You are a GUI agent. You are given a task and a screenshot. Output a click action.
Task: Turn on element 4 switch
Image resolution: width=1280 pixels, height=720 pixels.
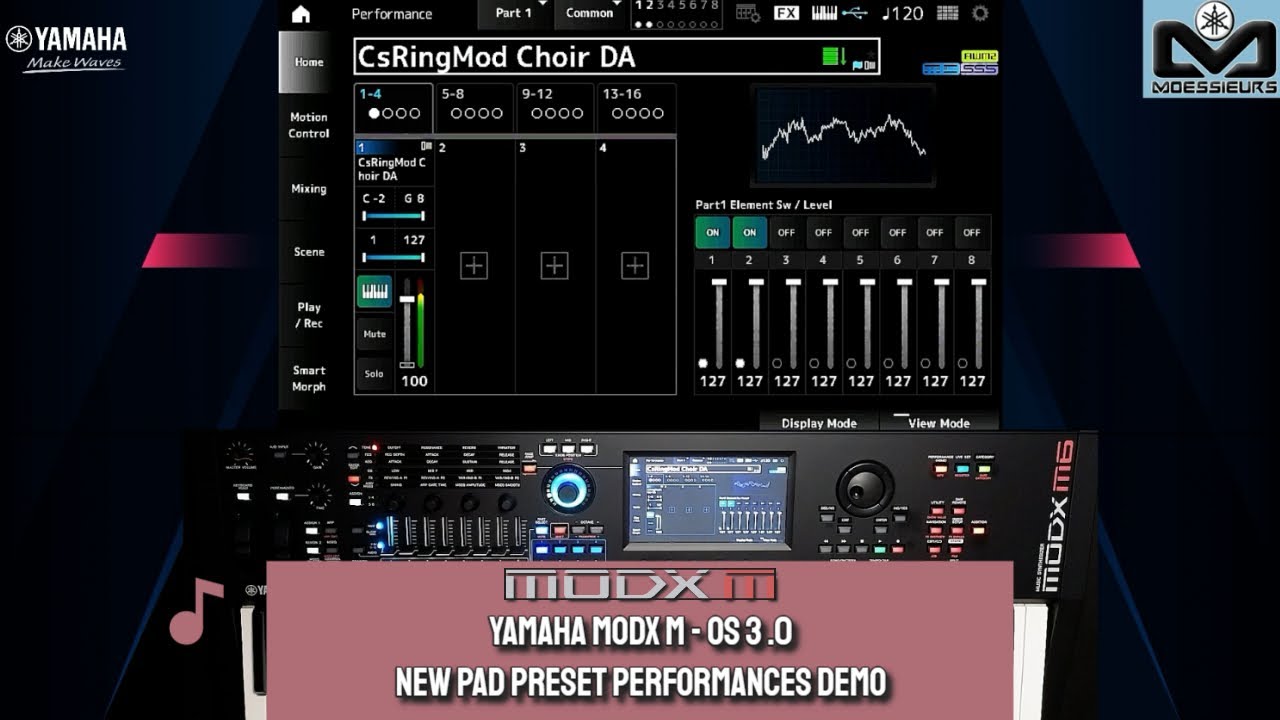pos(824,232)
